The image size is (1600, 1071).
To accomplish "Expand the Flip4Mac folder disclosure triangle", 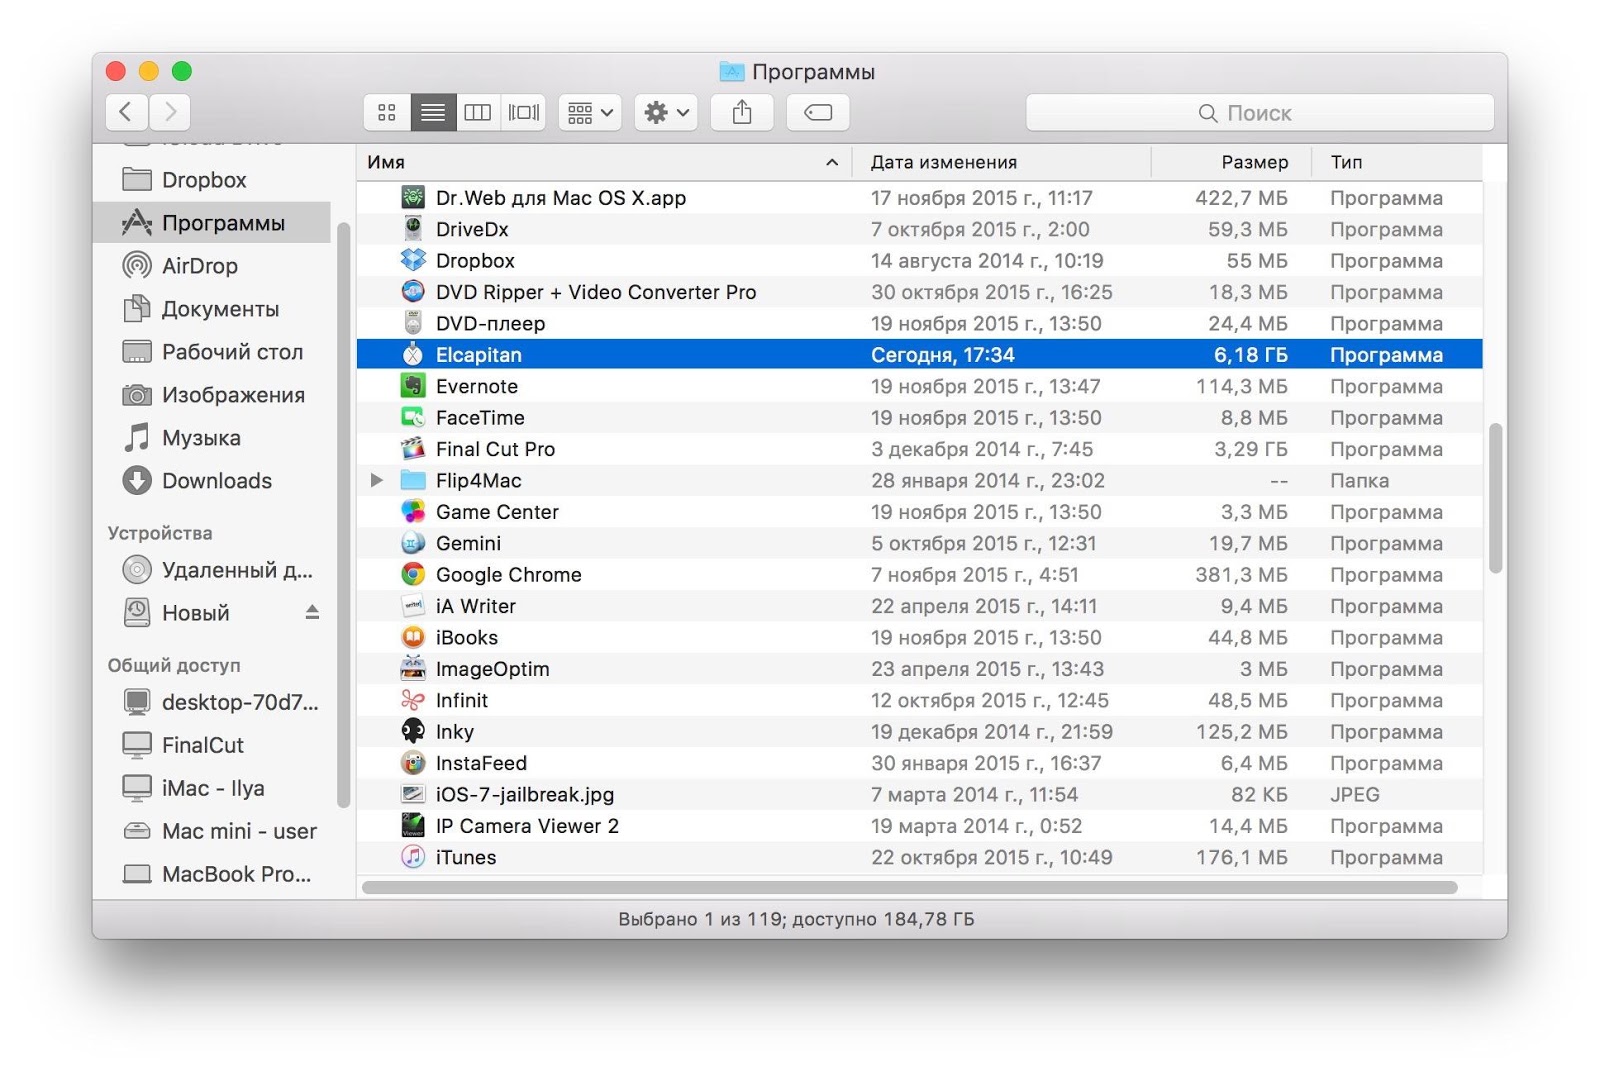I will (x=377, y=480).
